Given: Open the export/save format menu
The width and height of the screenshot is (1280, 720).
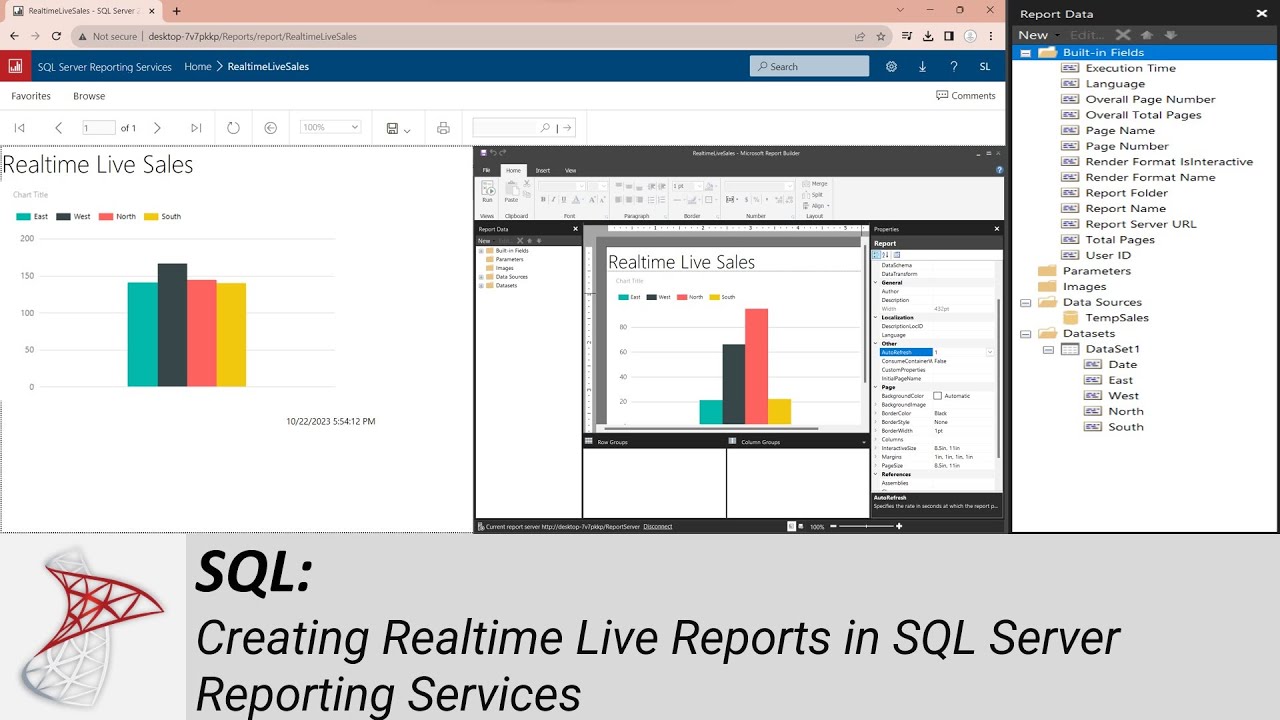Looking at the screenshot, I should (x=398, y=128).
